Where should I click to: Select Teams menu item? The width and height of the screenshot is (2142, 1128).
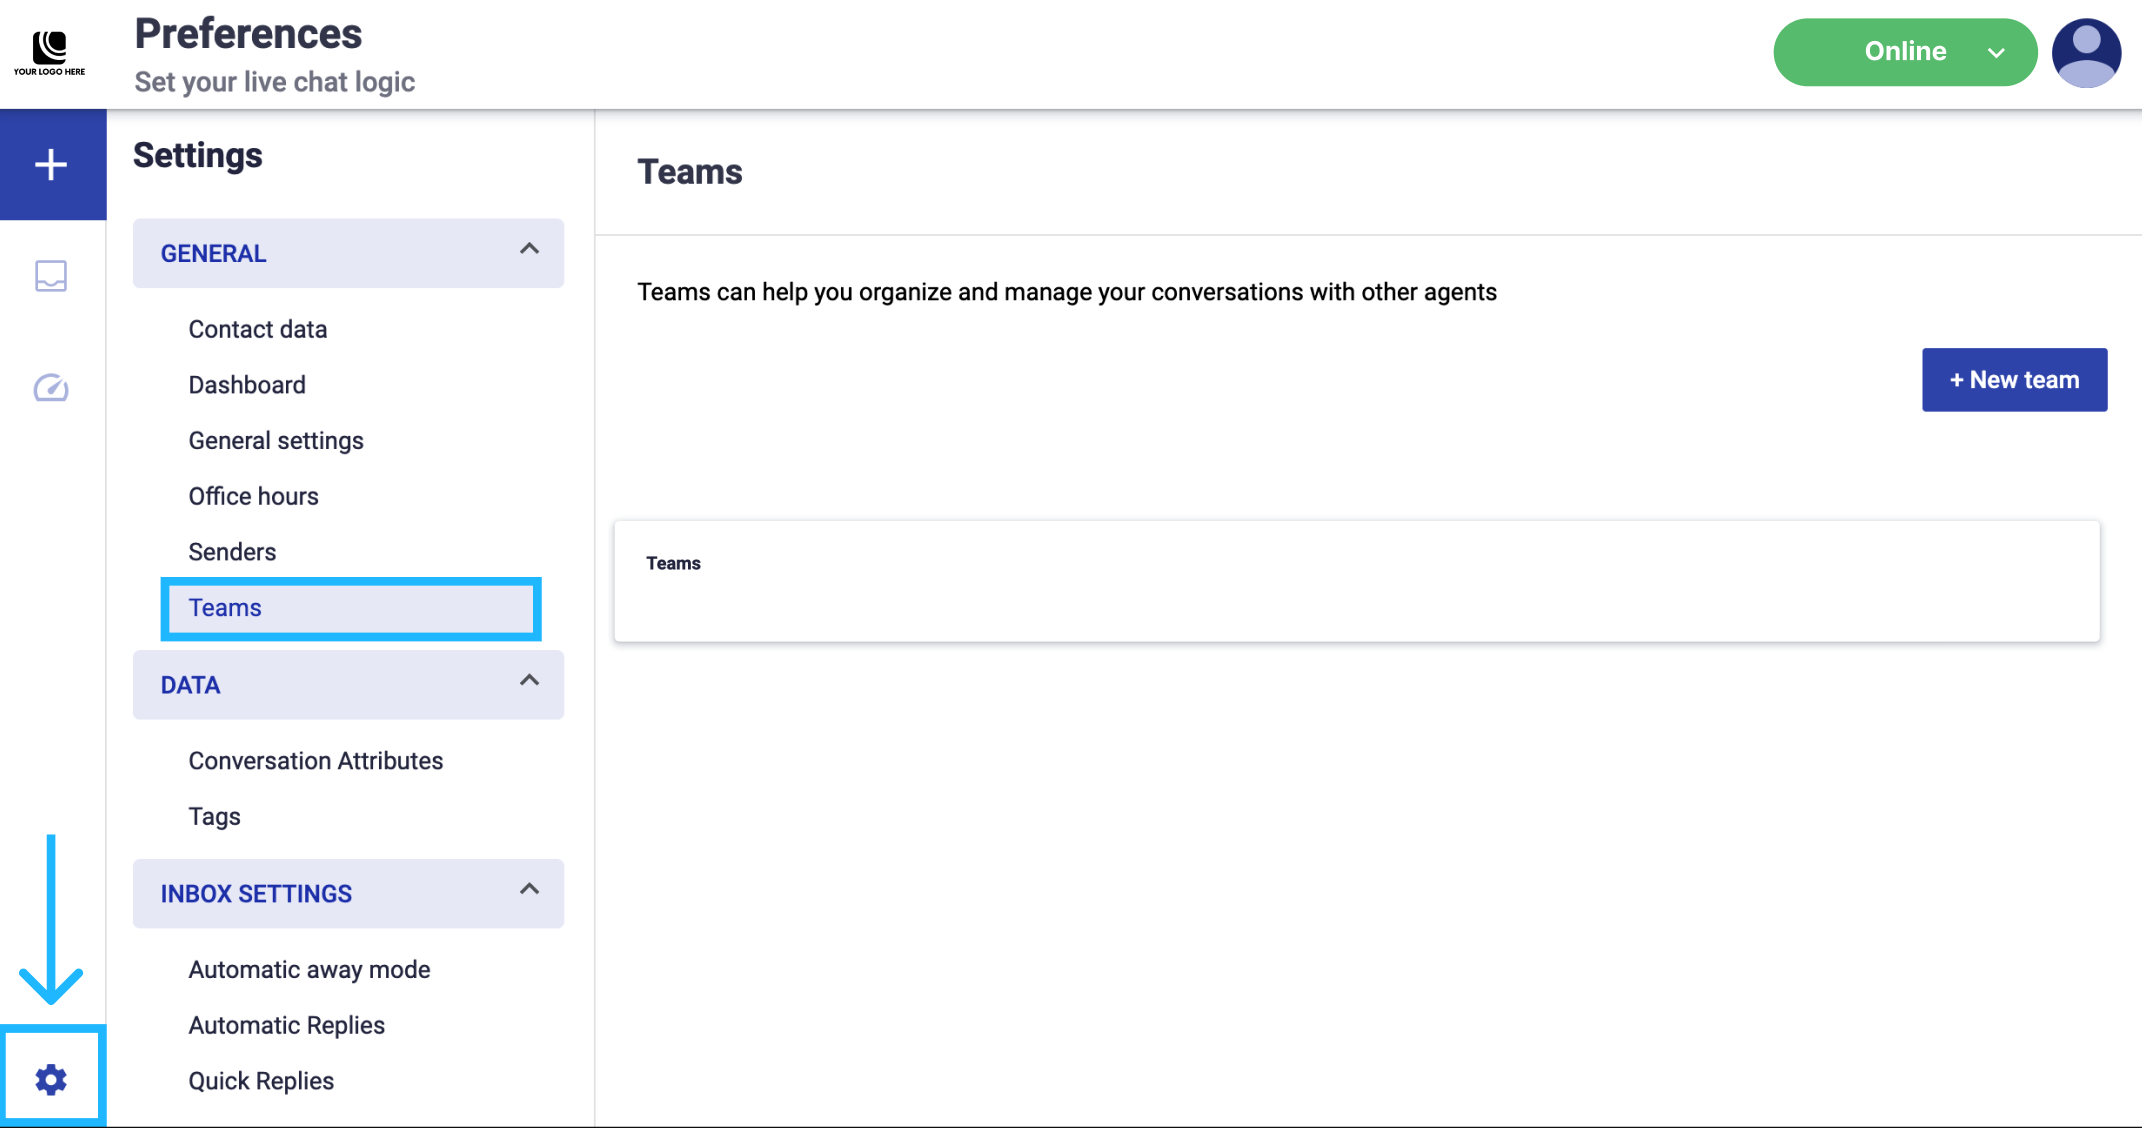(x=225, y=608)
